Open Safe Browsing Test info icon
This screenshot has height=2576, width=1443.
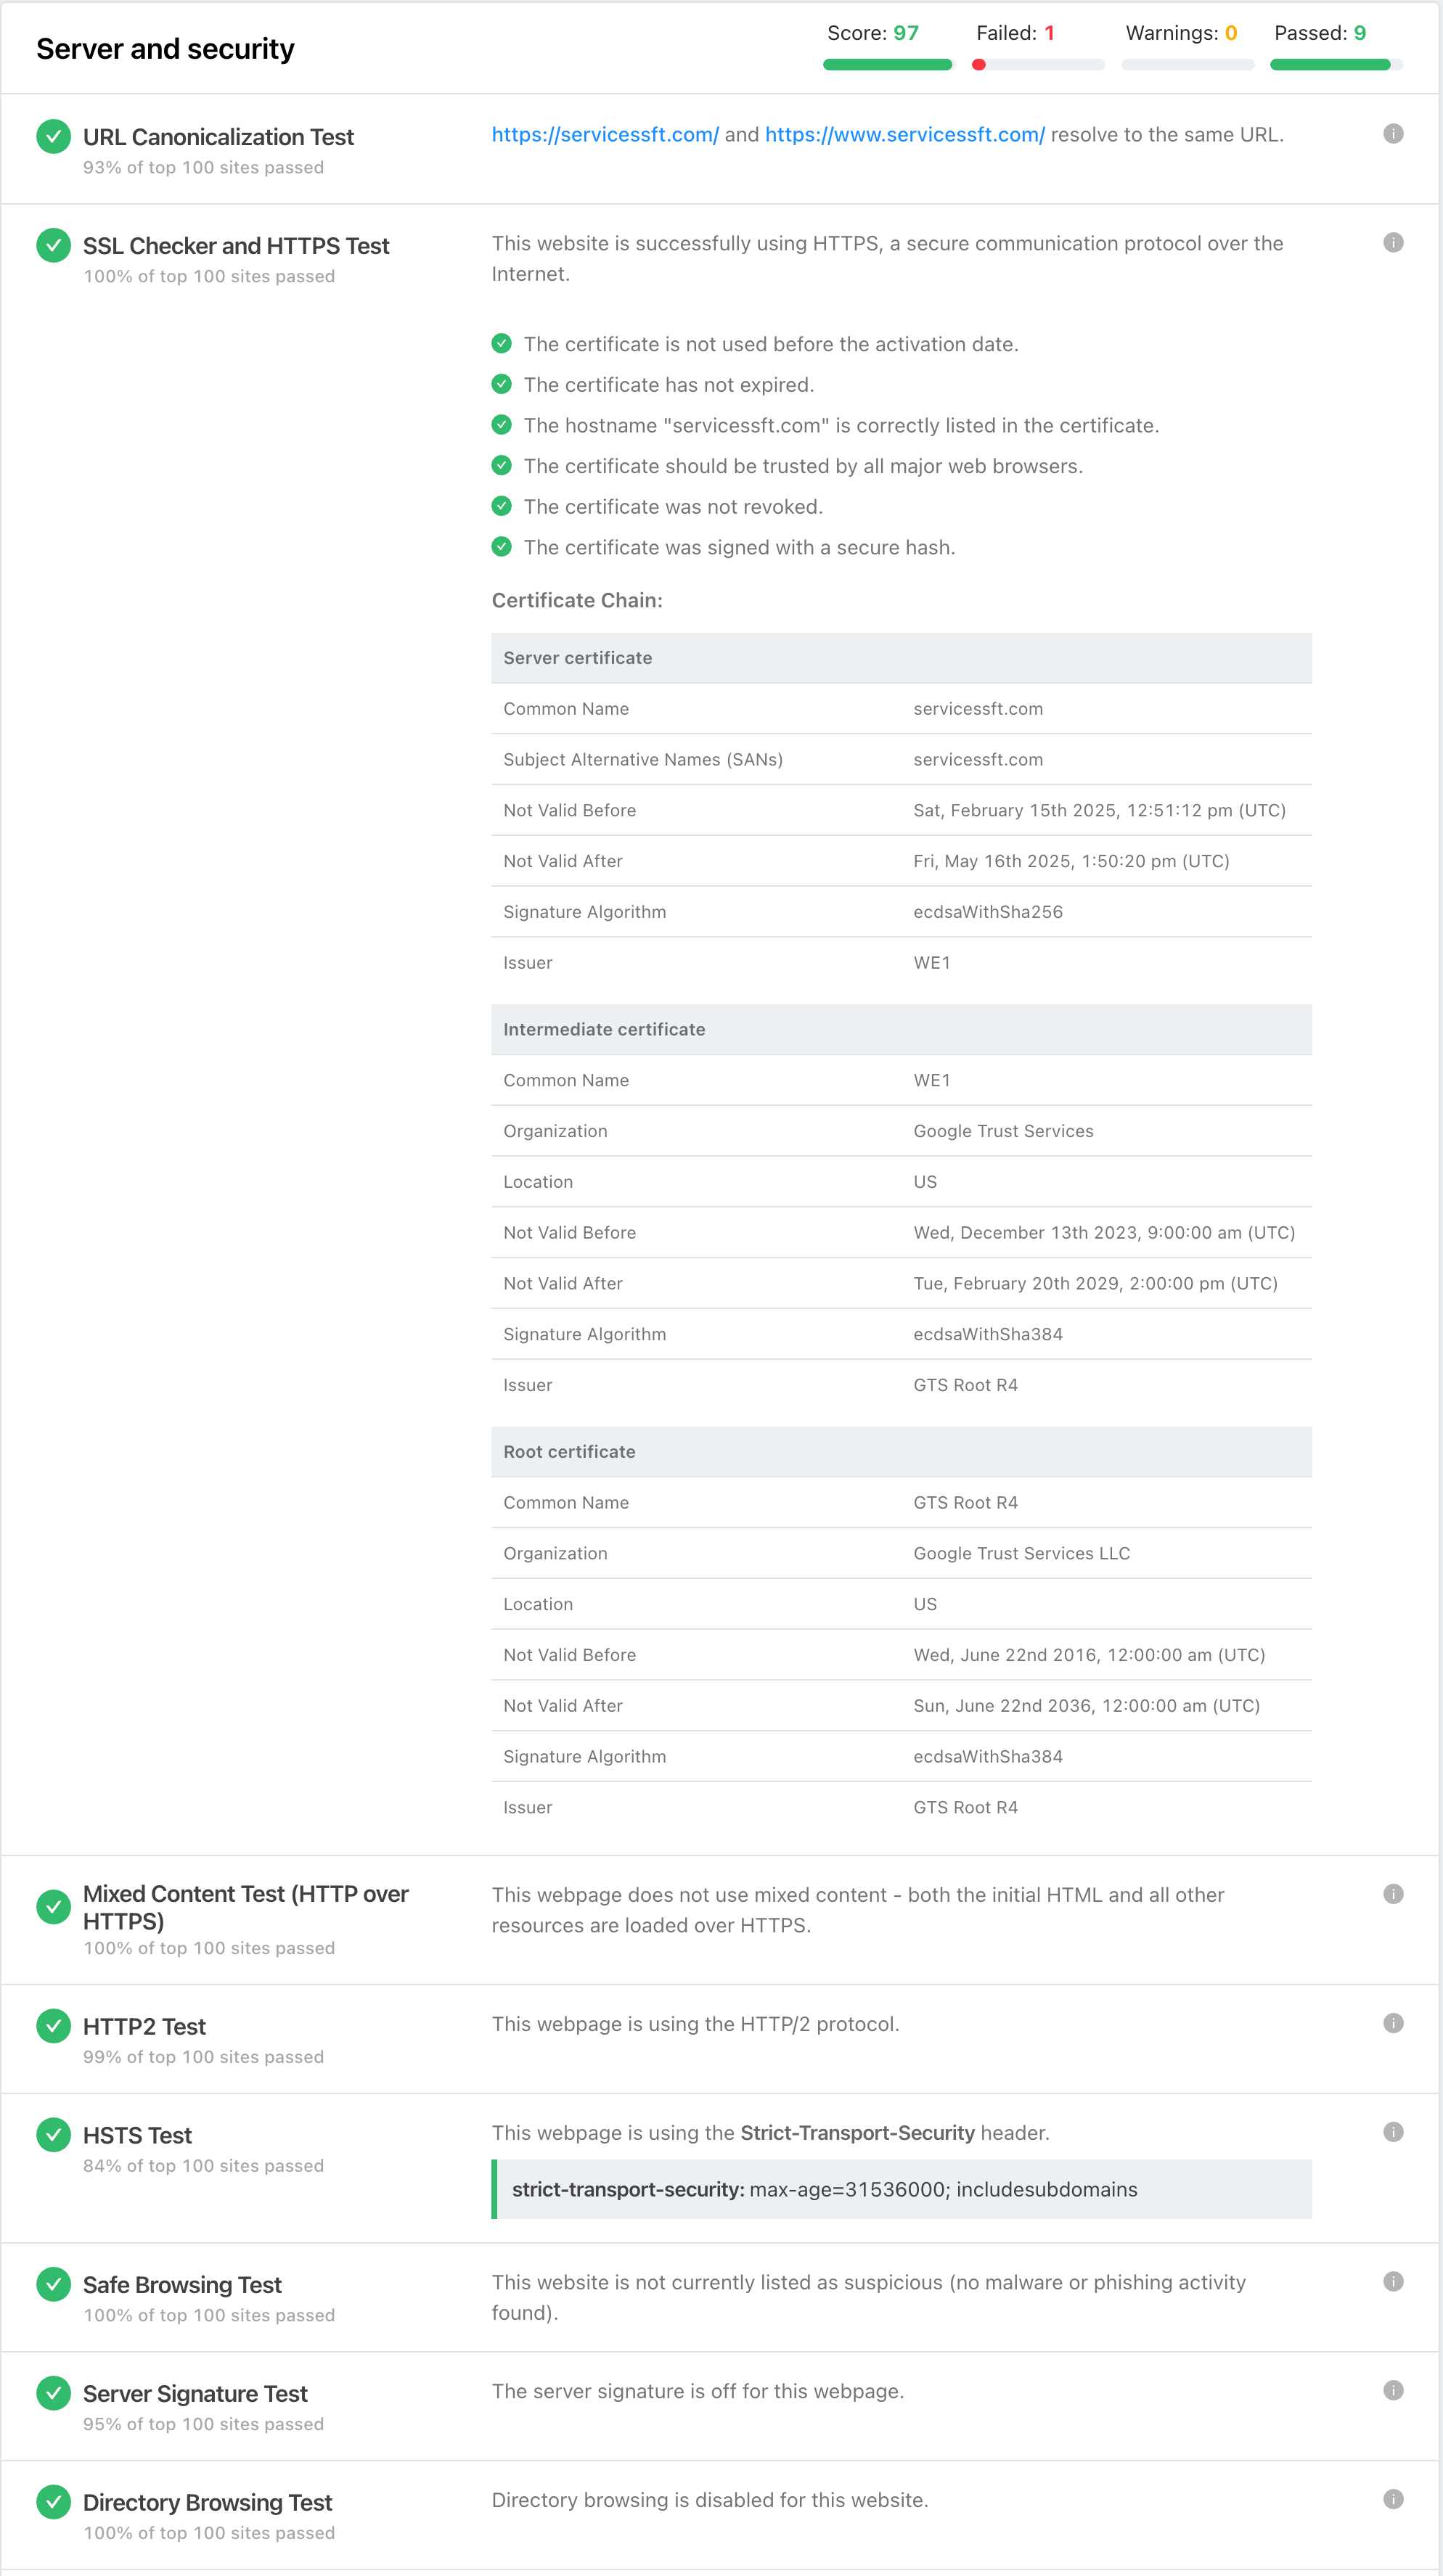[1393, 2281]
